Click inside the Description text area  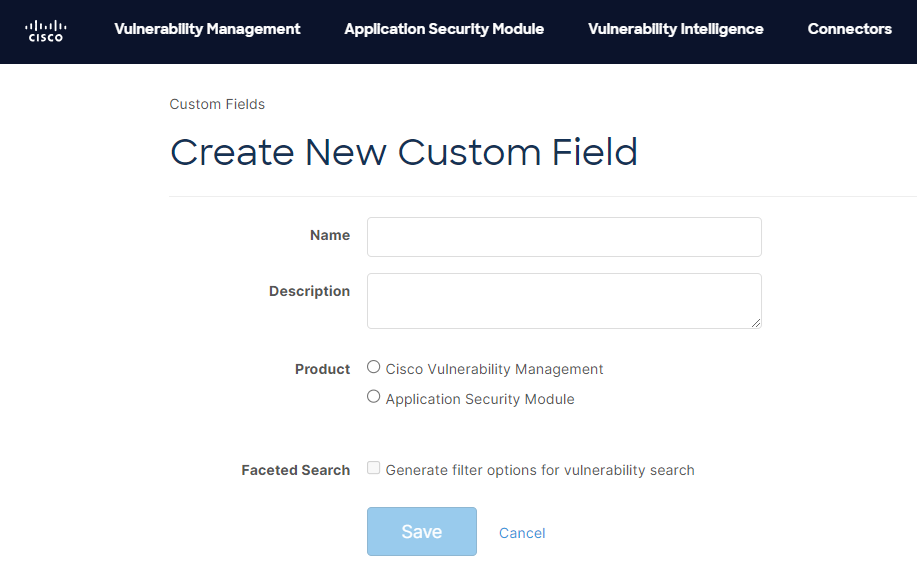[x=563, y=298]
